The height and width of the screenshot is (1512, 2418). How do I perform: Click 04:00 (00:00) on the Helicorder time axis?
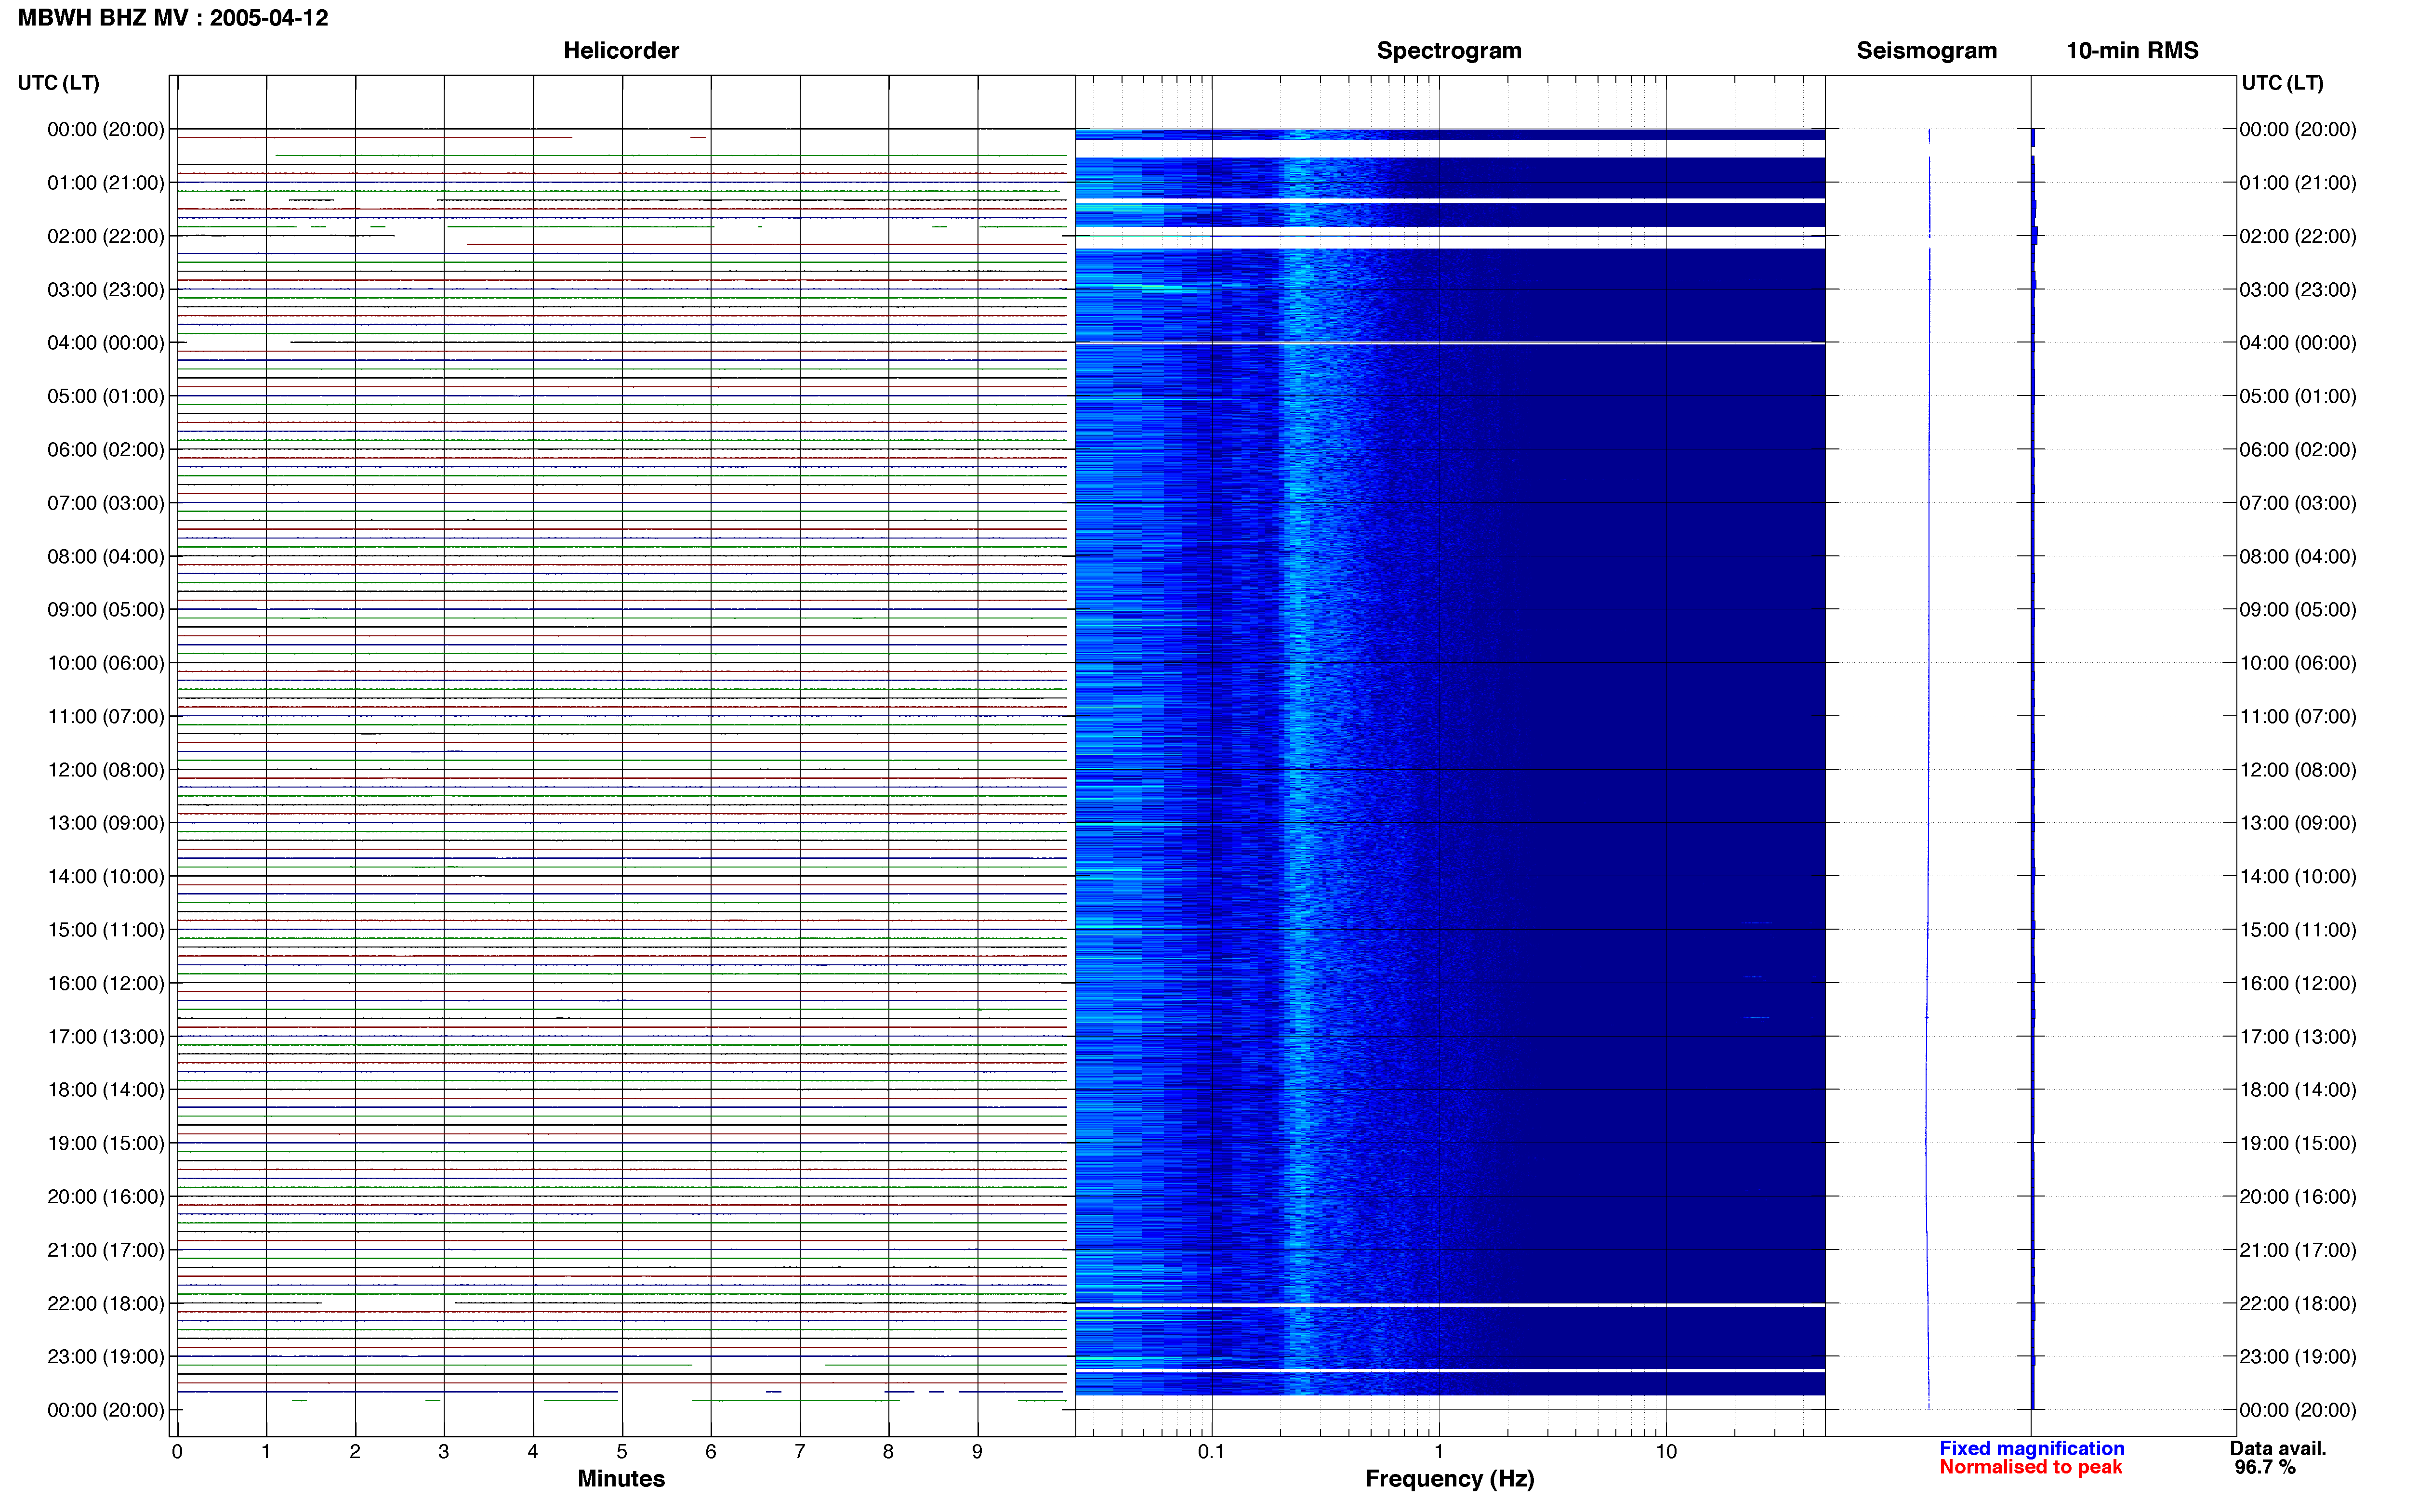(106, 343)
